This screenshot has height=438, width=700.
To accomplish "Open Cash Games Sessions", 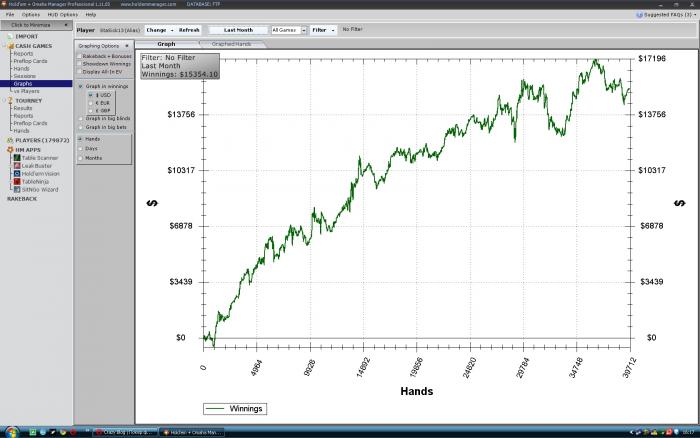I will [25, 76].
